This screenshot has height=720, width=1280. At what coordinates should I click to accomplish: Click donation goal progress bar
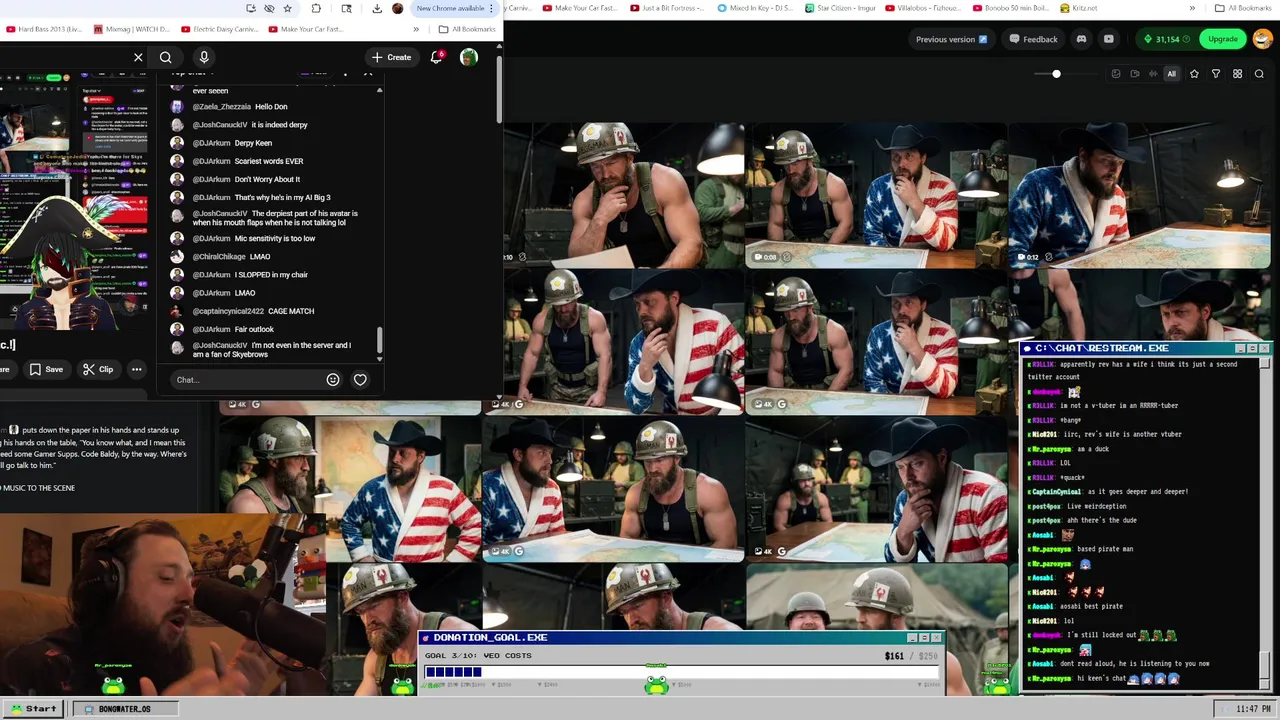[x=682, y=672]
